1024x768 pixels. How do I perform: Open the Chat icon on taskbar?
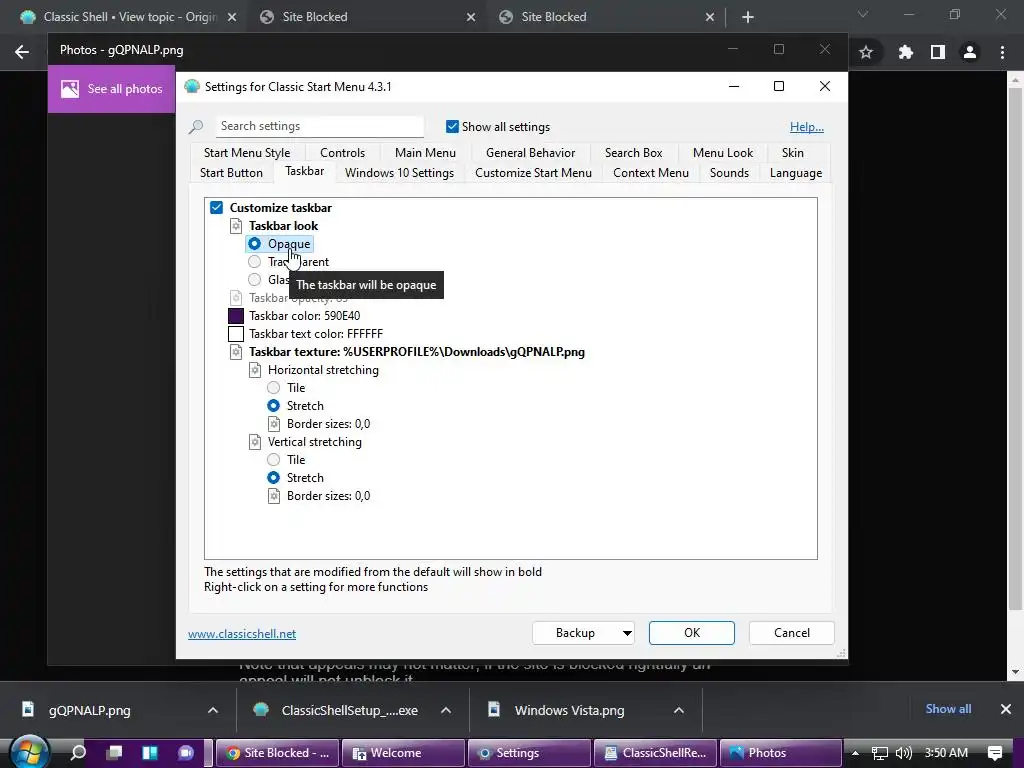(186, 752)
